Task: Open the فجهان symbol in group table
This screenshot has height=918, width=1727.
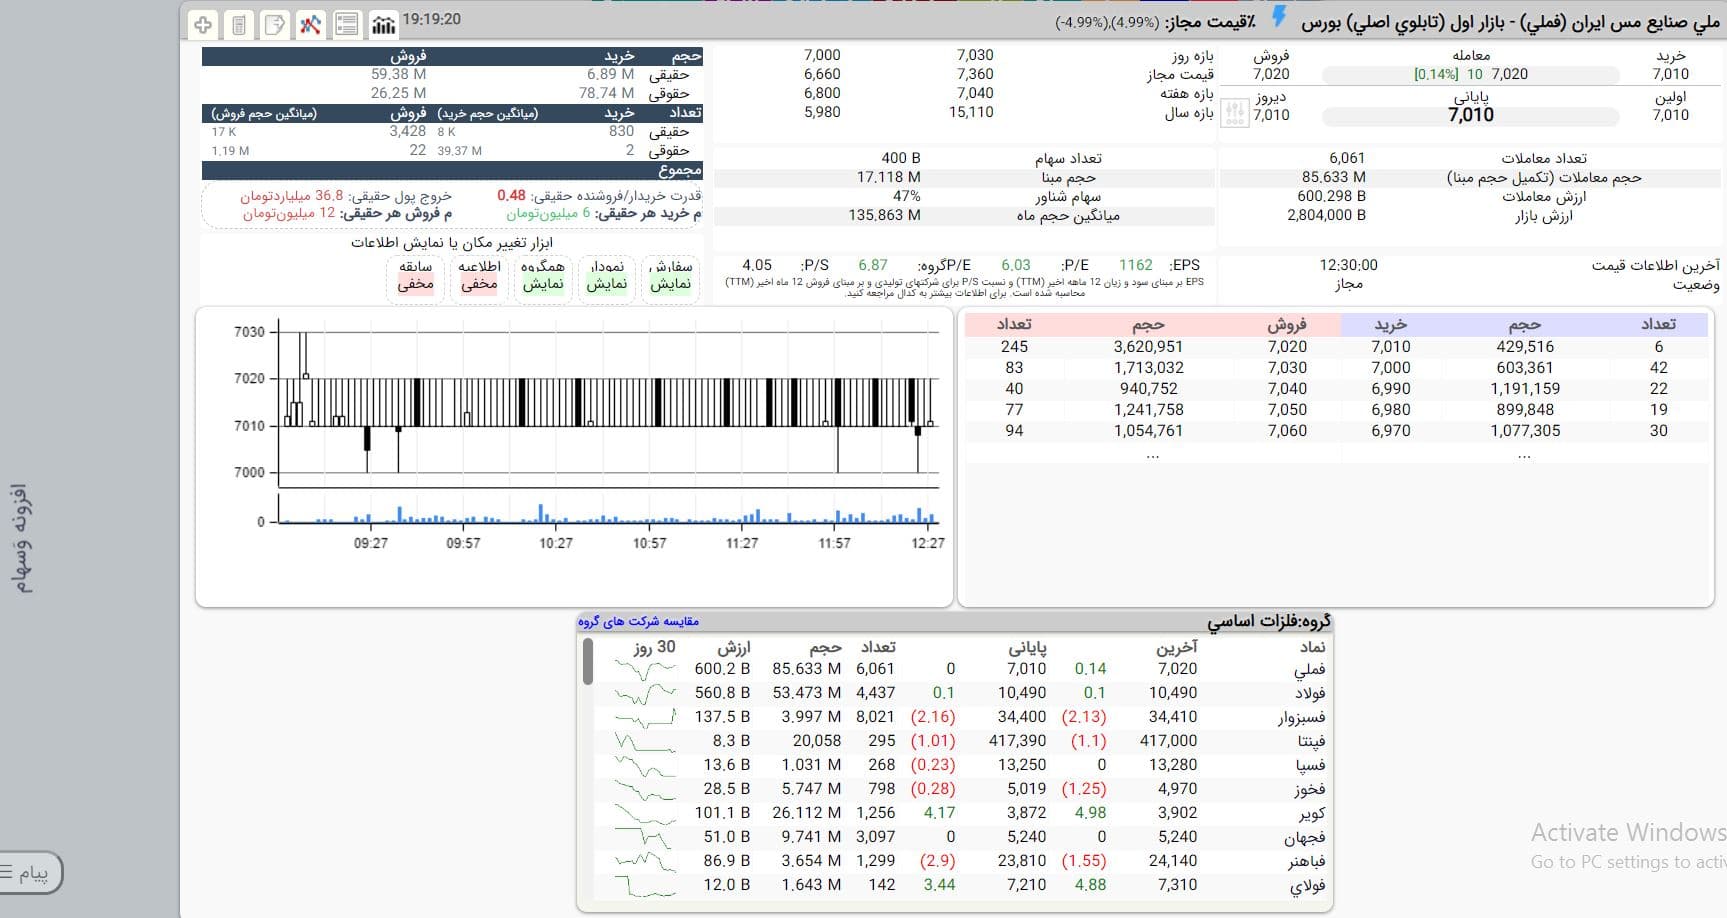Action: [1306, 837]
